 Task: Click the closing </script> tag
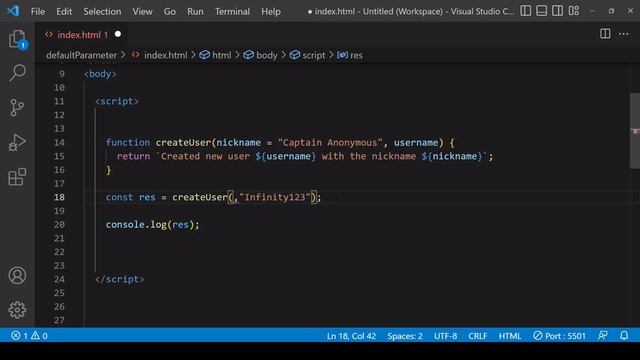pos(120,279)
